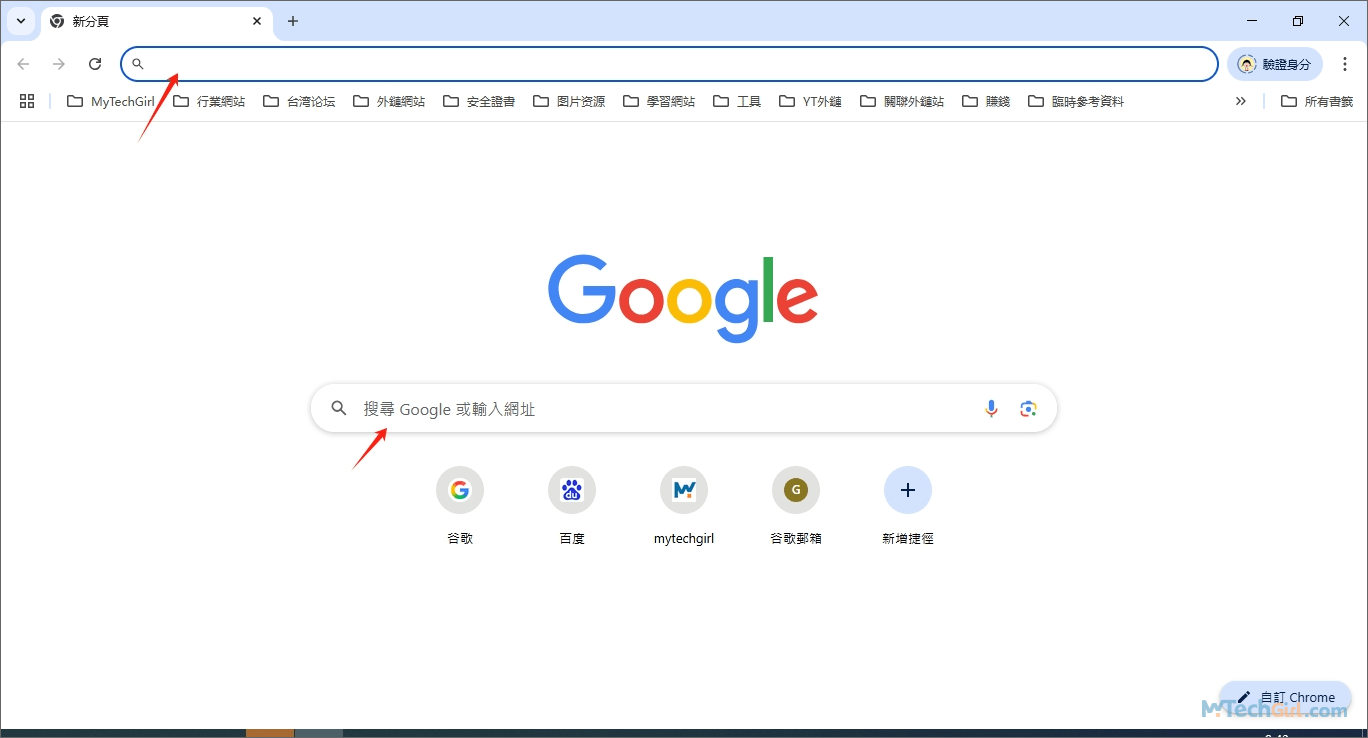Expand hidden bookmarks with the overflow chevron
1368x738 pixels.
(x=1240, y=100)
